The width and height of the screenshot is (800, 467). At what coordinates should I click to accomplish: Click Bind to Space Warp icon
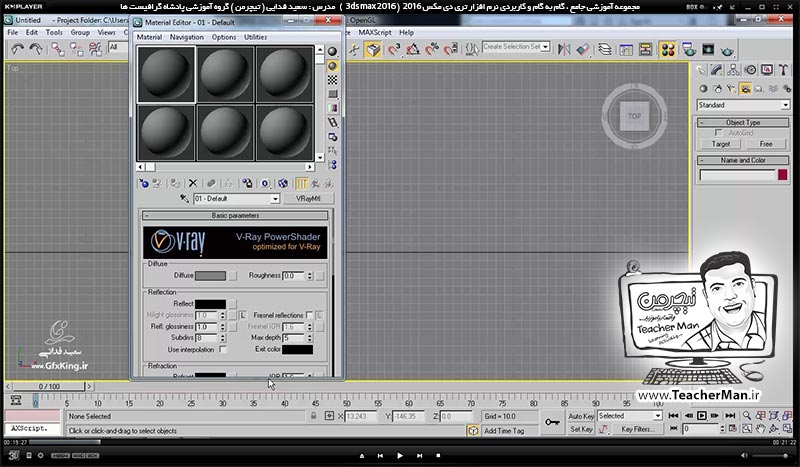coord(95,49)
